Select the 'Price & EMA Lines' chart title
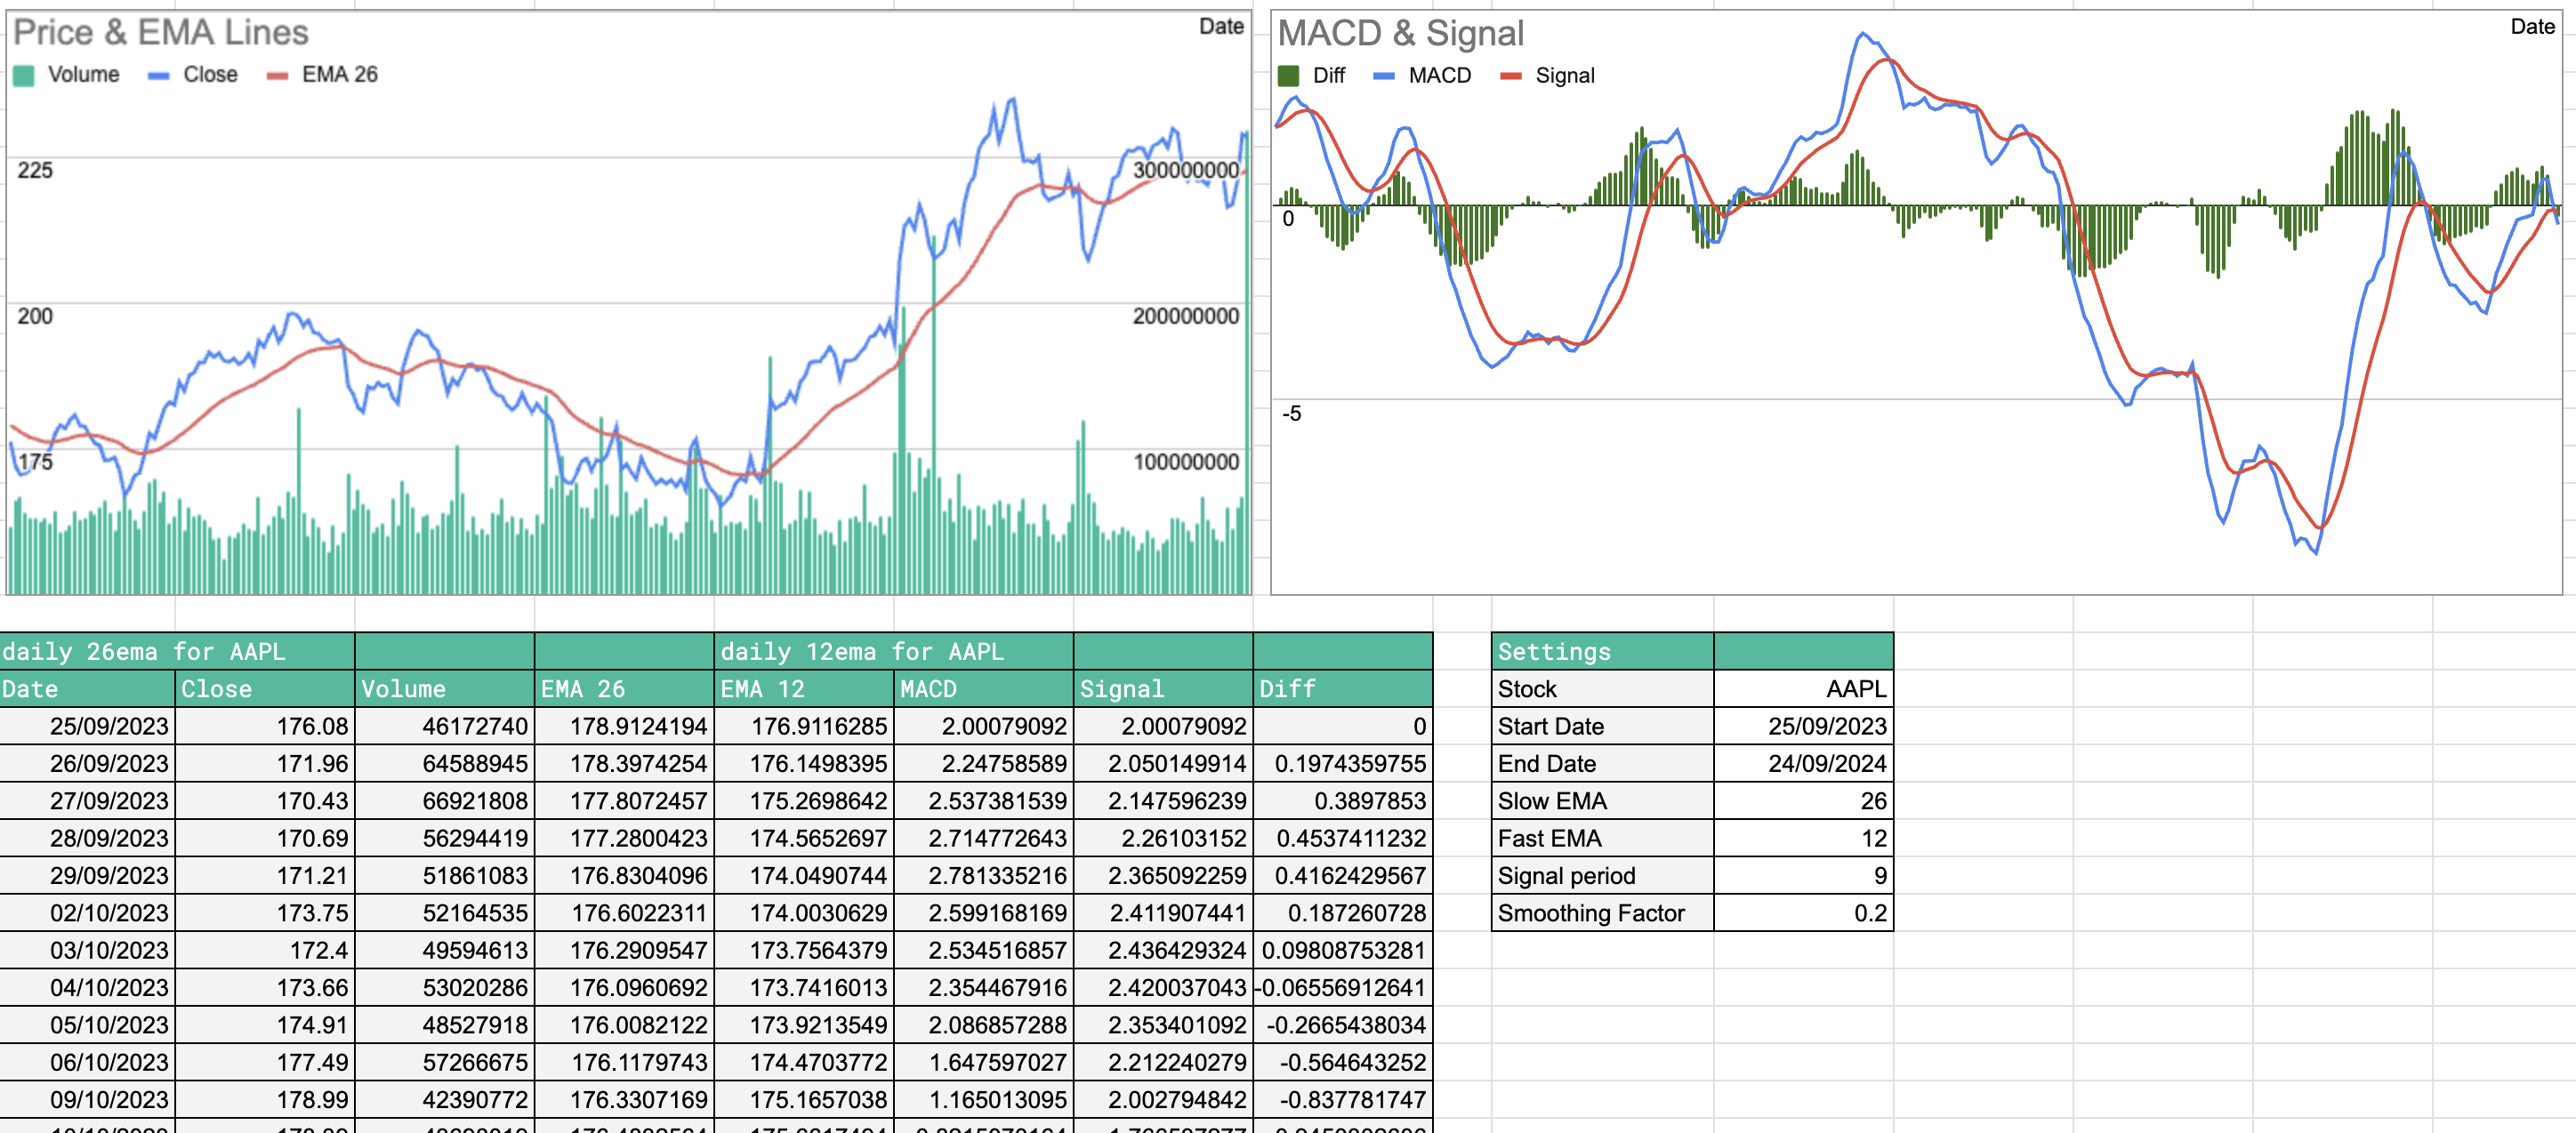The image size is (2576, 1133). pyautogui.click(x=161, y=32)
